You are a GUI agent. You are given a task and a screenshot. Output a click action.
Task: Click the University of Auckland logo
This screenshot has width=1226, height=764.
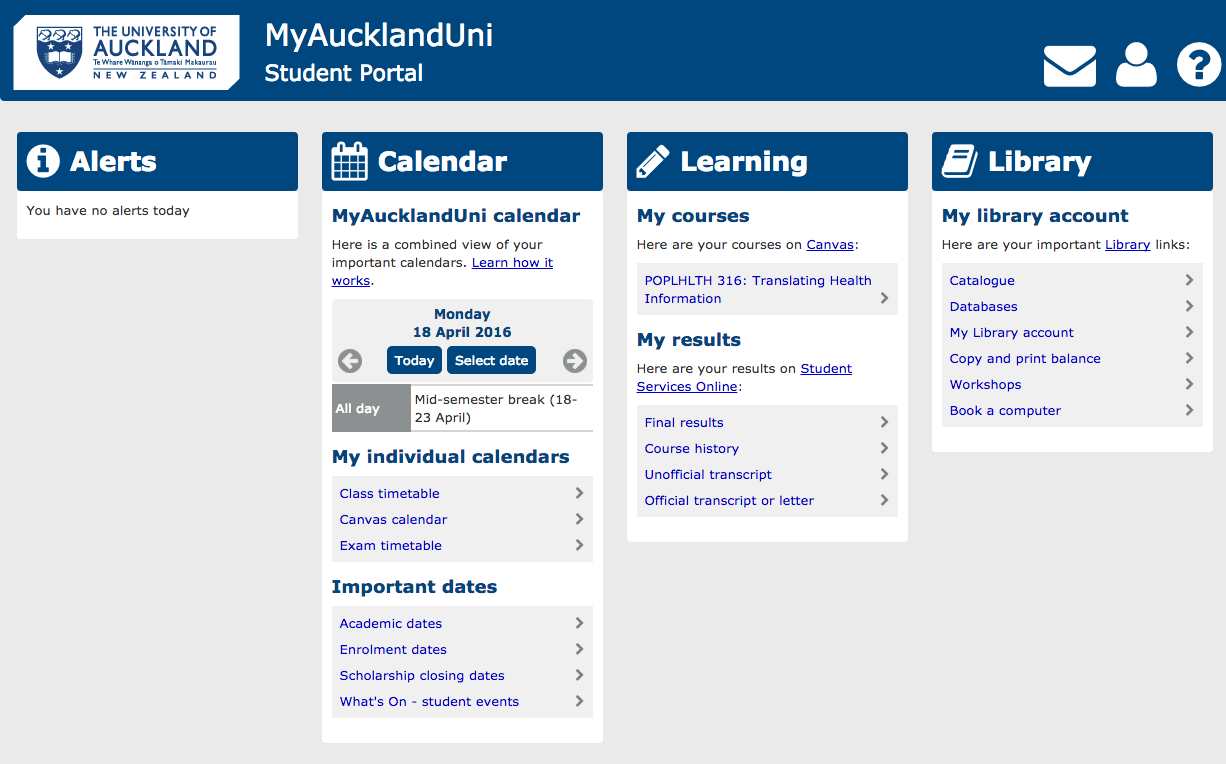(126, 52)
